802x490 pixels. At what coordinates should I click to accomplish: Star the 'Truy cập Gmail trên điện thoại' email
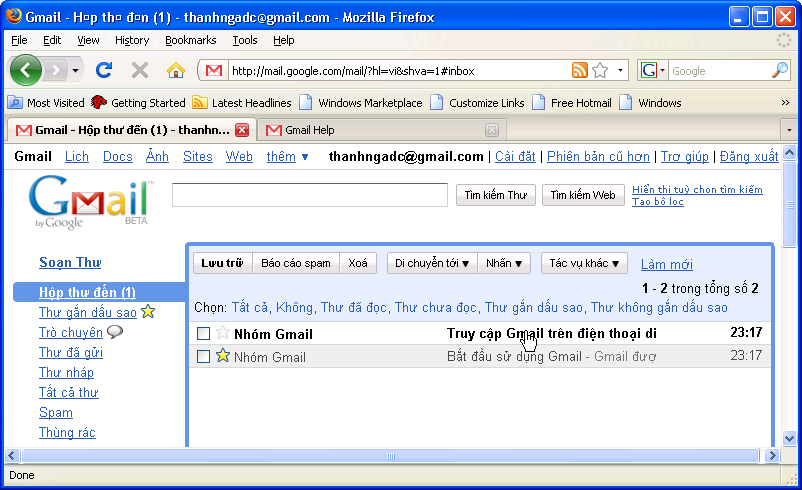pyautogui.click(x=222, y=332)
